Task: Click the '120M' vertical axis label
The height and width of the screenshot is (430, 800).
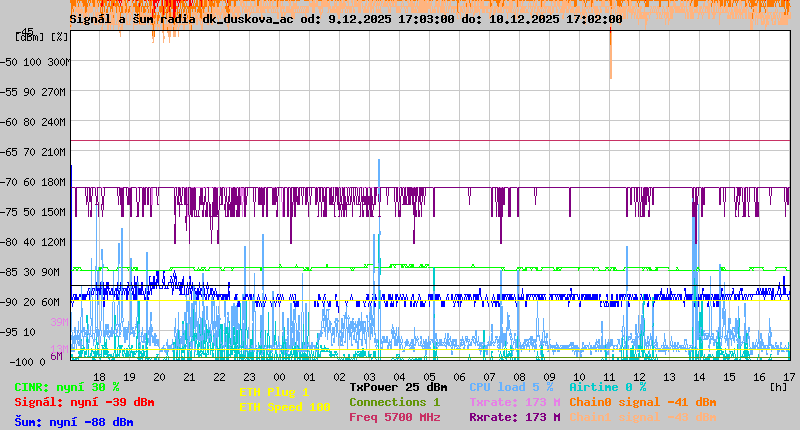Action: [x=55, y=242]
